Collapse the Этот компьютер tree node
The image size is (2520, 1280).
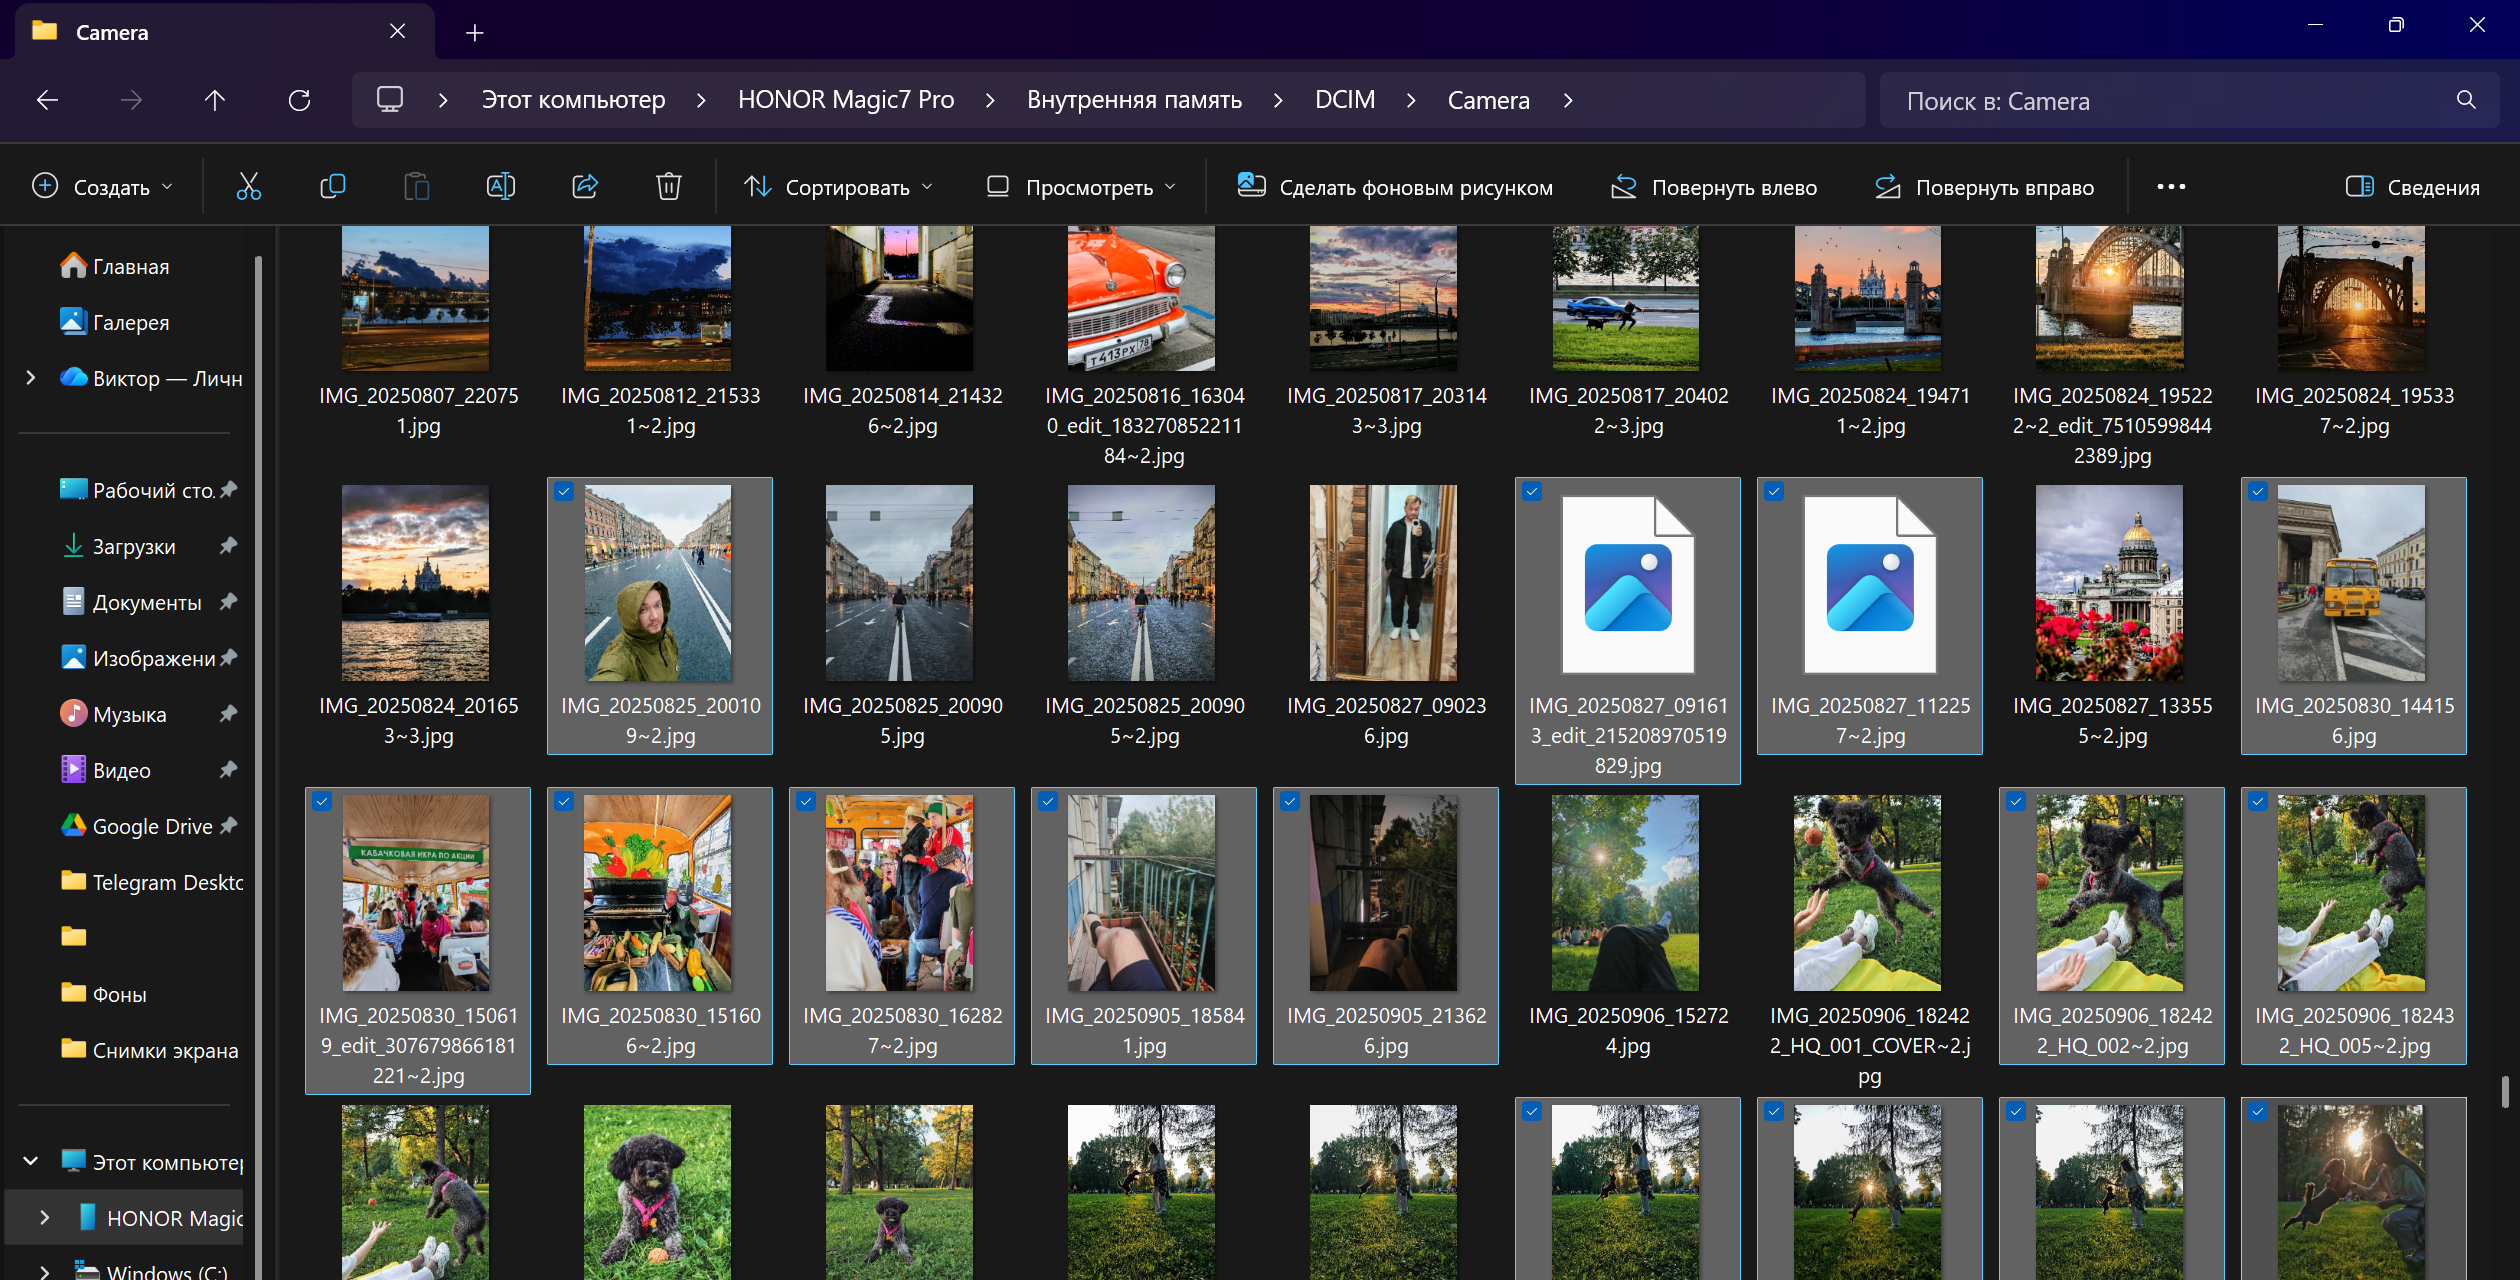(x=29, y=1161)
